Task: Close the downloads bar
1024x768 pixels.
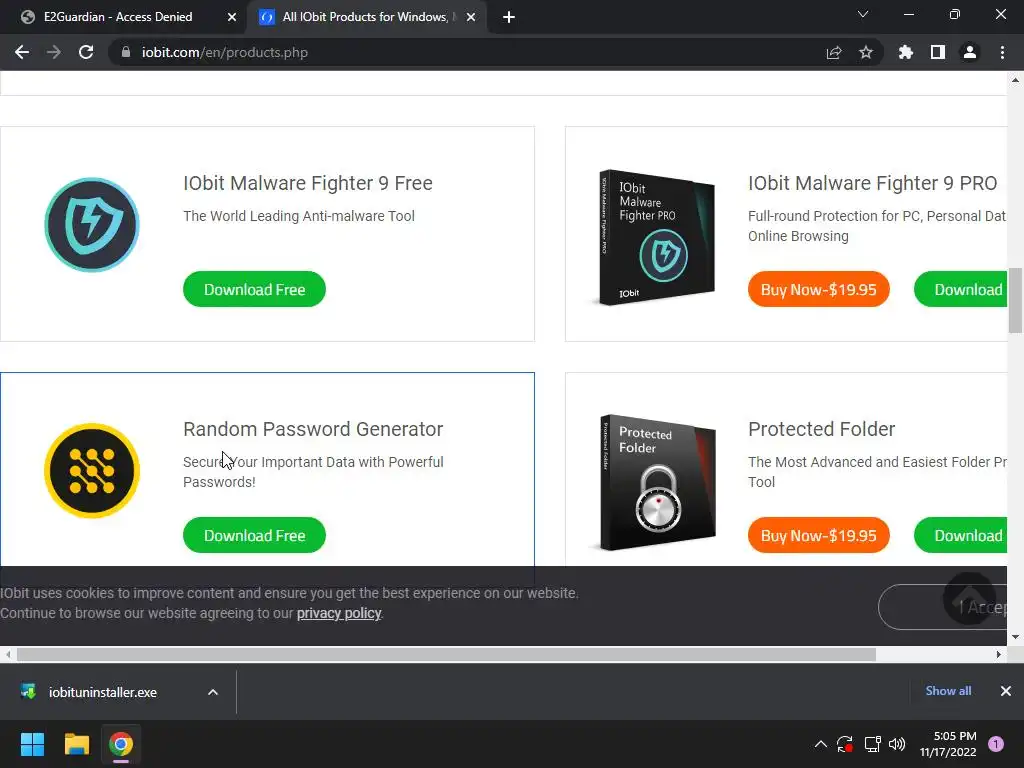Action: [x=1006, y=691]
